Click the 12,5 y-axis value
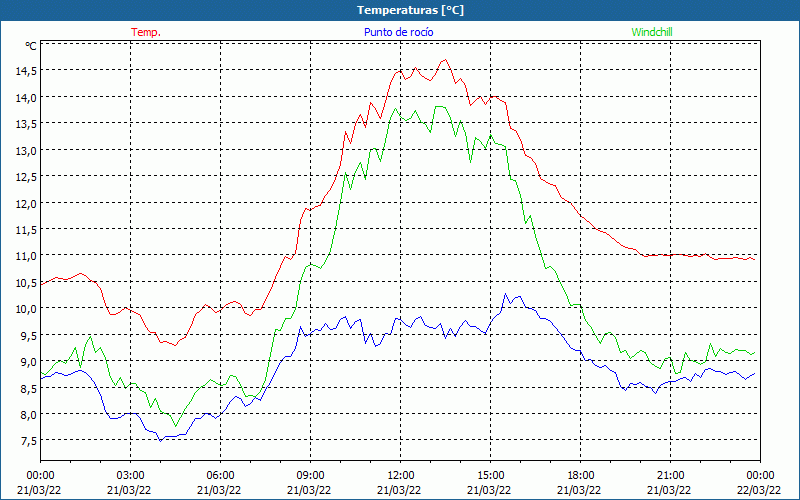The height and width of the screenshot is (500, 800). click(26, 177)
